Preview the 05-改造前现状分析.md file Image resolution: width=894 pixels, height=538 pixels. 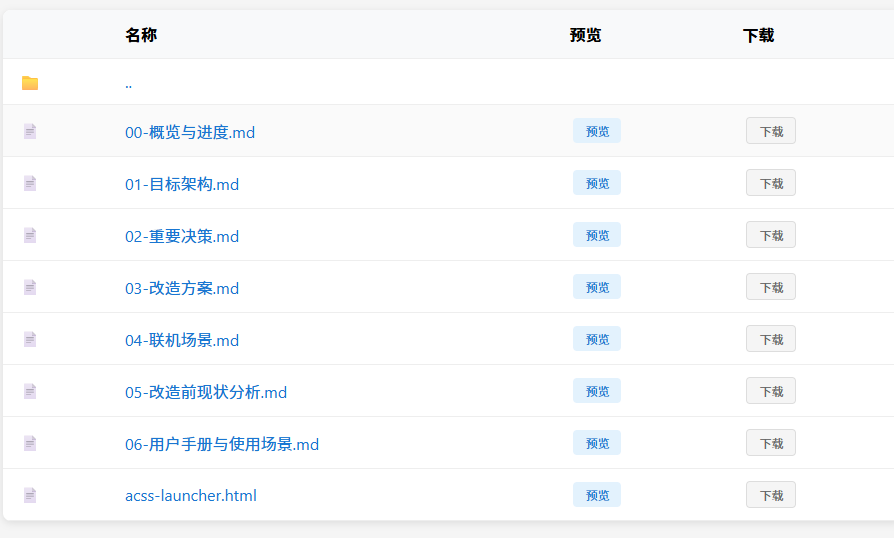pyautogui.click(x=597, y=391)
